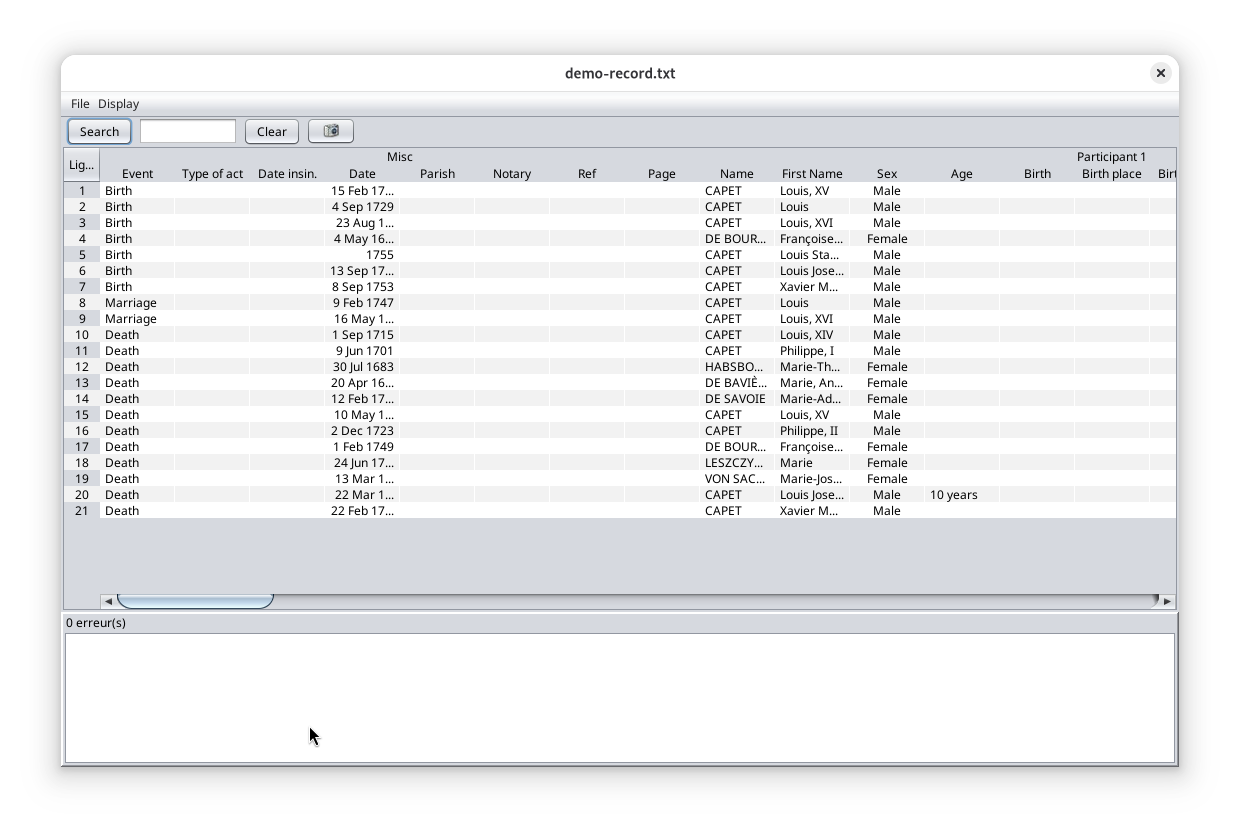Click the Type of act column header

(212, 174)
